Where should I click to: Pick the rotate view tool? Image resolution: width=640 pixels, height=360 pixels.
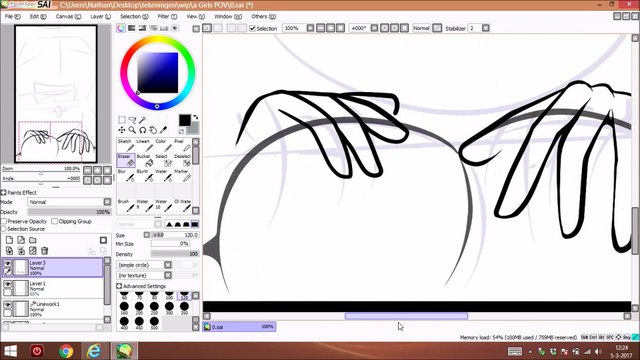[142, 130]
